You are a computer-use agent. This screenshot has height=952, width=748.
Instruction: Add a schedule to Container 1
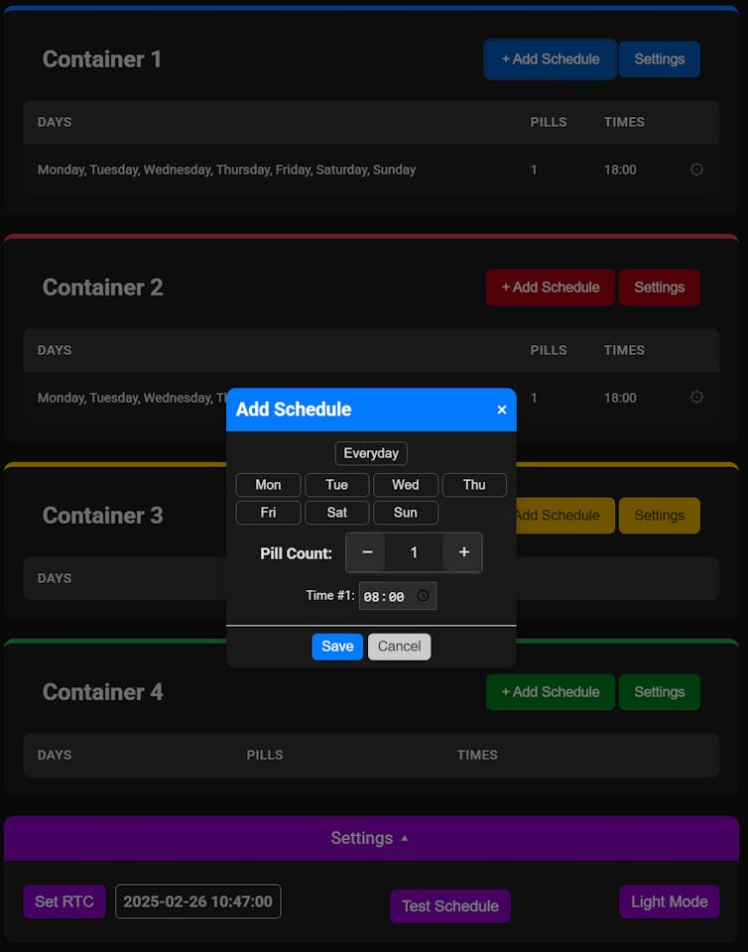(550, 59)
